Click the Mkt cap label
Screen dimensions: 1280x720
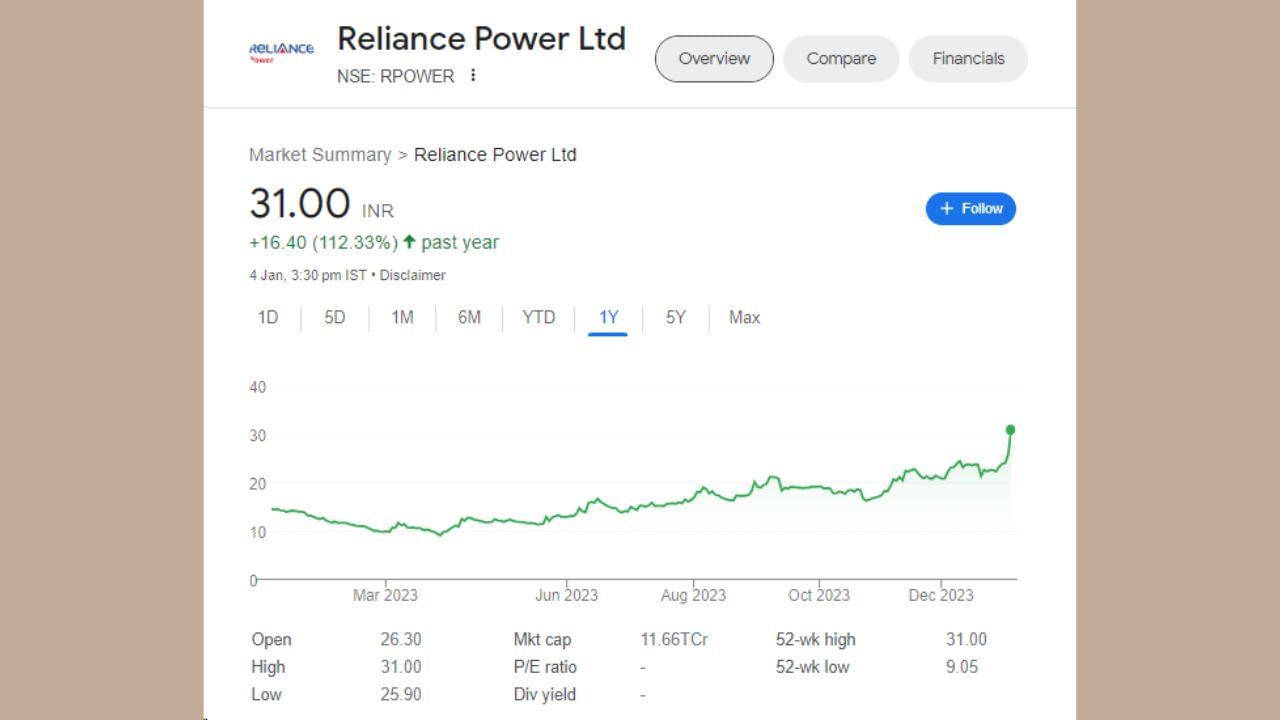542,640
